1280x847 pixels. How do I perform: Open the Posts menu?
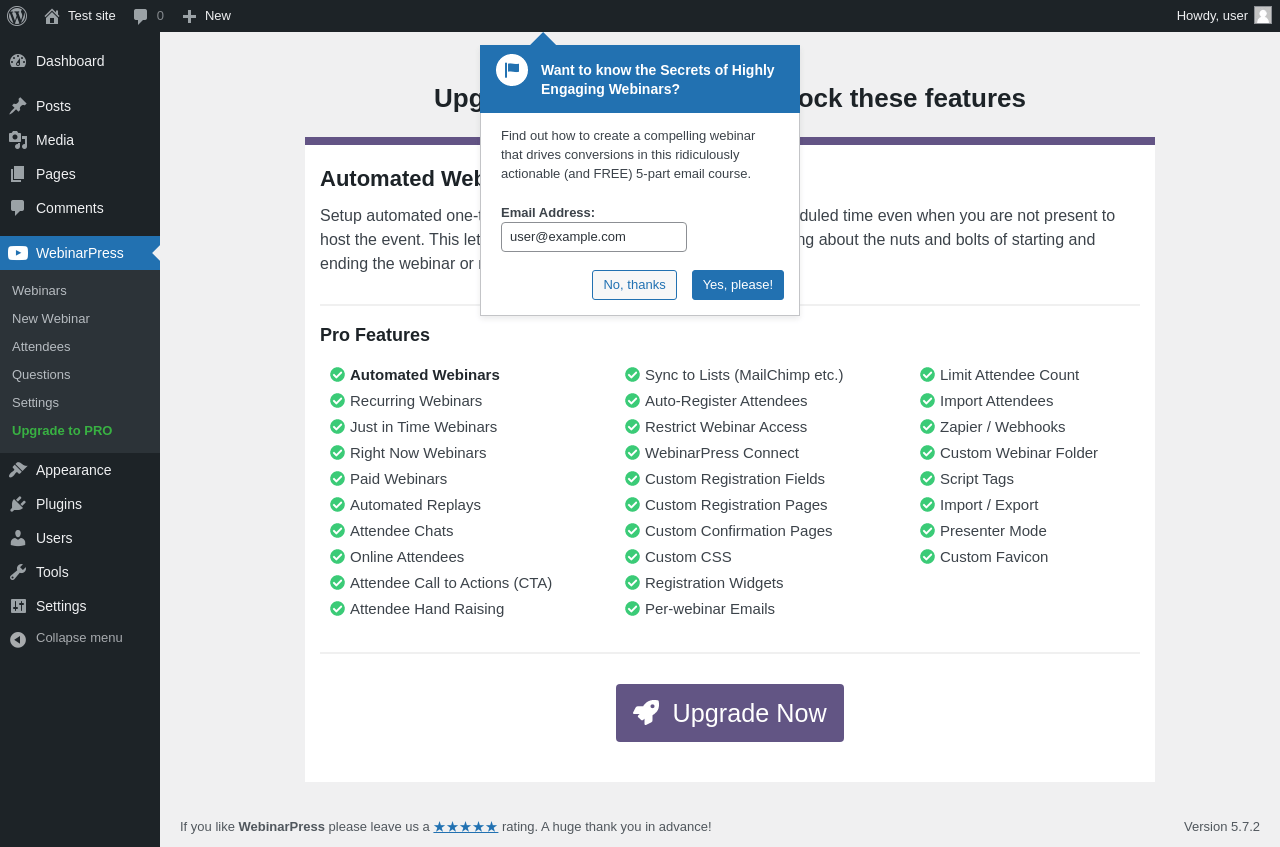coord(80,106)
